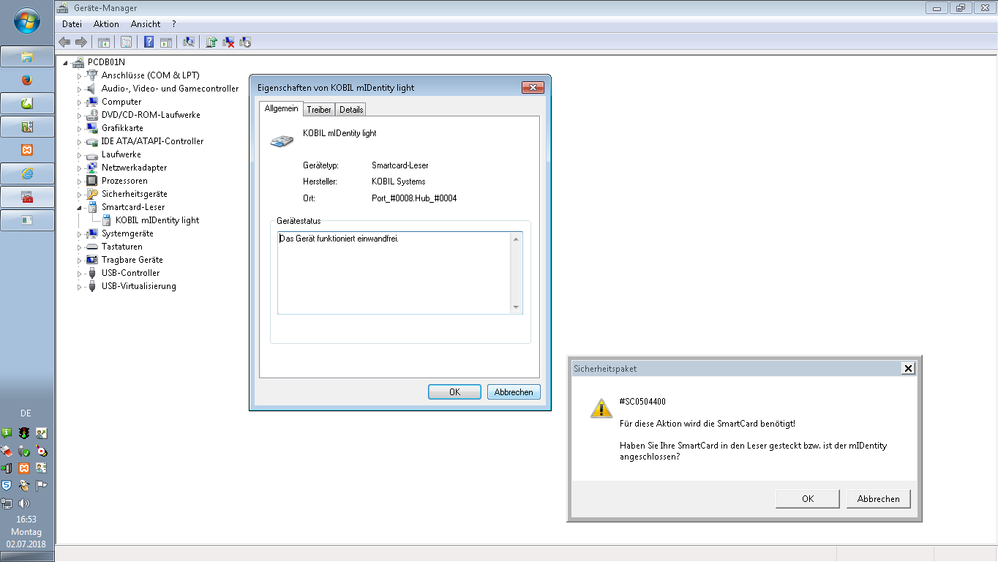Open the Properties toolbar icon
The image size is (998, 562).
(x=126, y=42)
